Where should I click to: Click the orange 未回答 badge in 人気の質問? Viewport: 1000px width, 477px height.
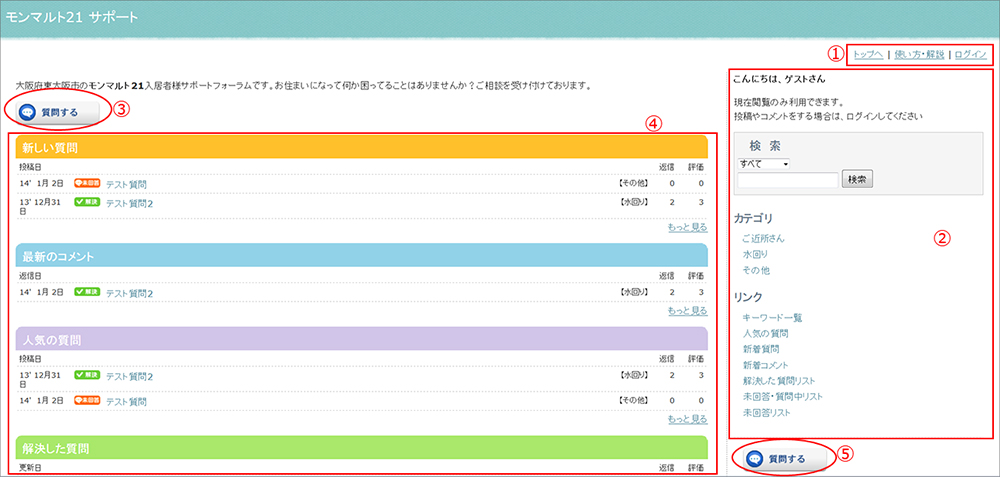coord(87,401)
